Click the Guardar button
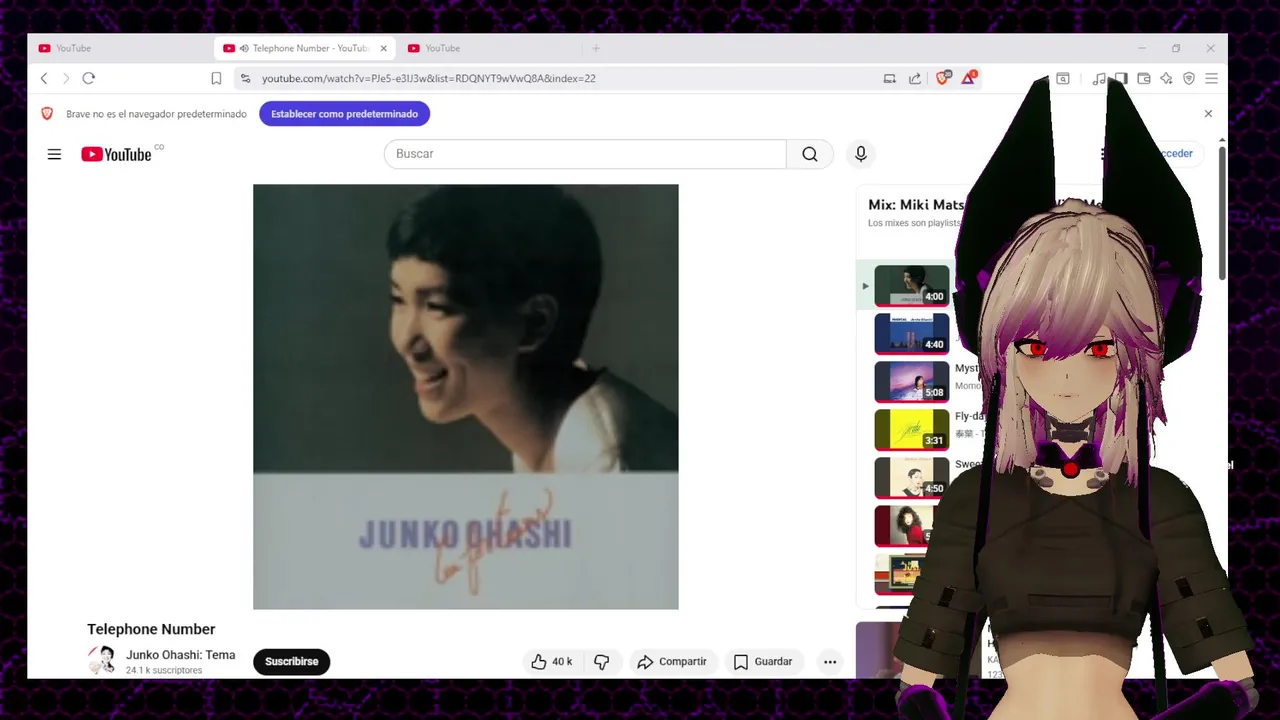 763,661
